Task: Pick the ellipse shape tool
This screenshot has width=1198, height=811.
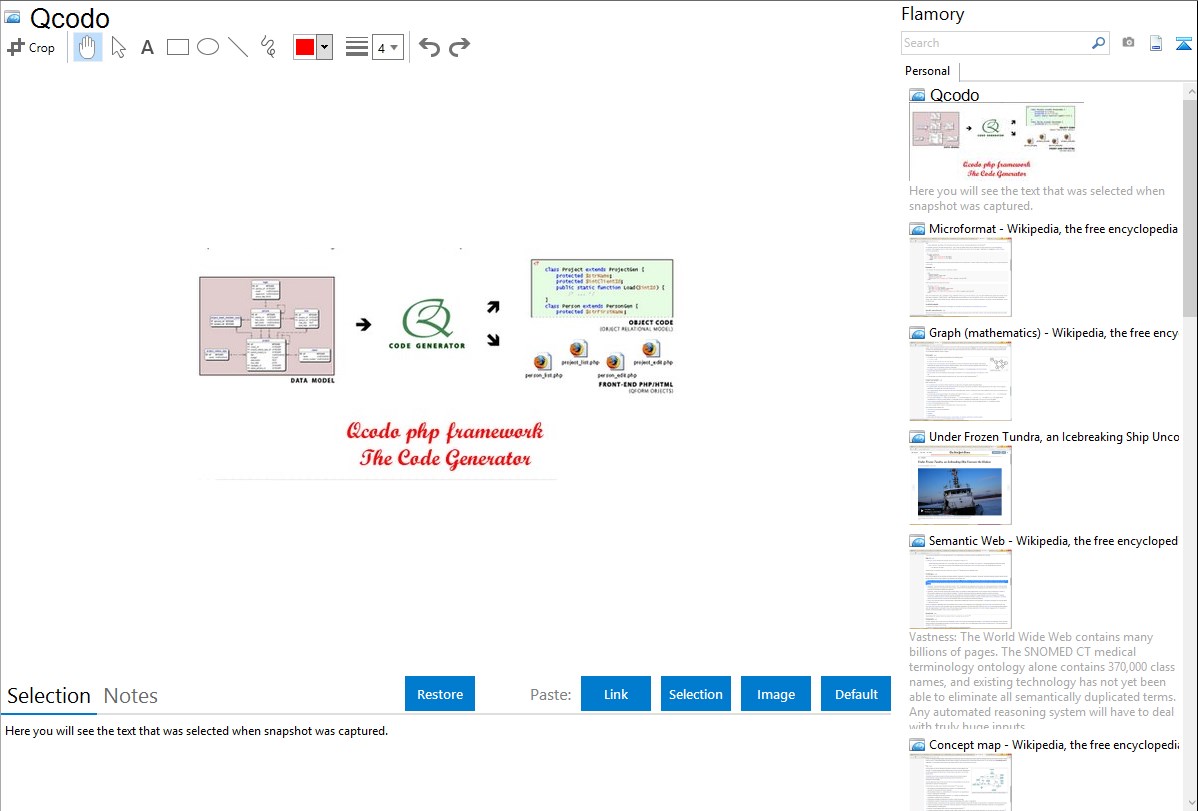Action: [x=208, y=47]
